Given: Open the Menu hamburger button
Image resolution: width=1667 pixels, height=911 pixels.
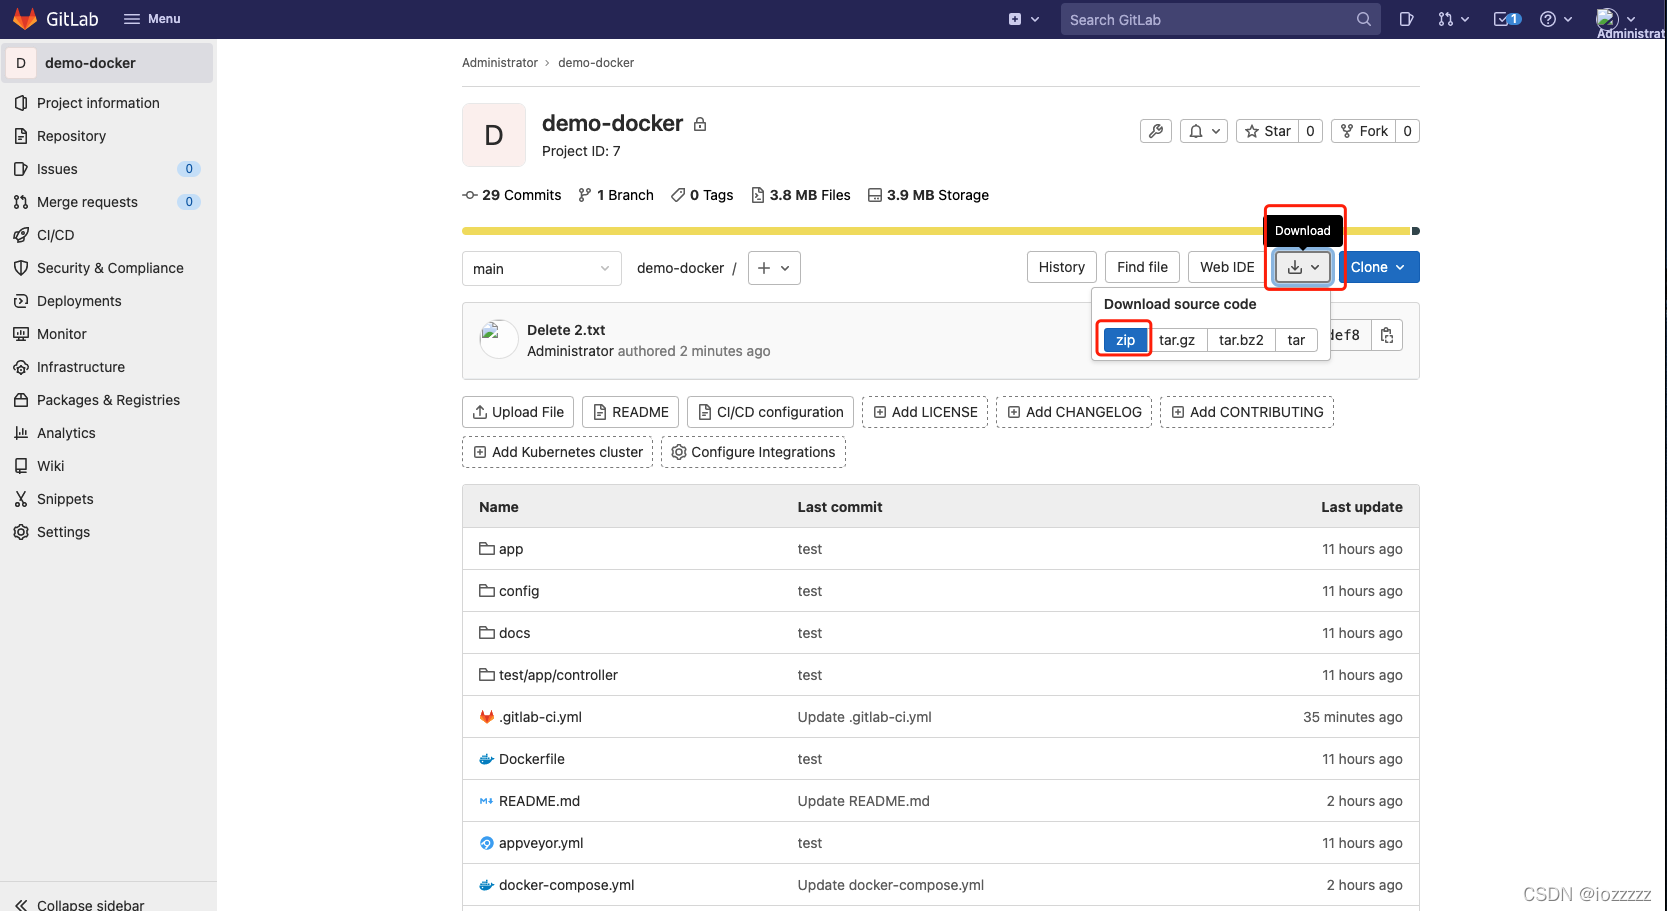Looking at the screenshot, I should [x=152, y=19].
